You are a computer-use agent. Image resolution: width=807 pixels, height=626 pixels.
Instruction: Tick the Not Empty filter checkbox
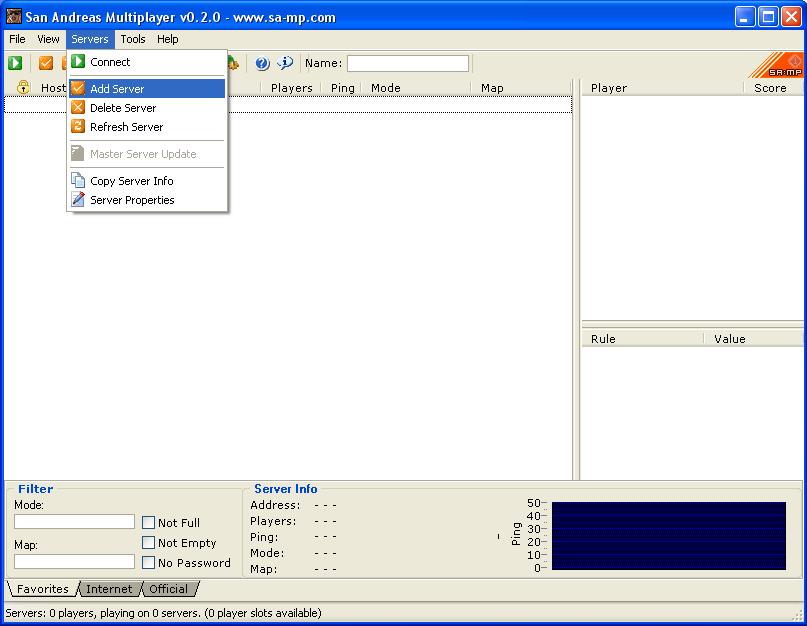click(148, 543)
